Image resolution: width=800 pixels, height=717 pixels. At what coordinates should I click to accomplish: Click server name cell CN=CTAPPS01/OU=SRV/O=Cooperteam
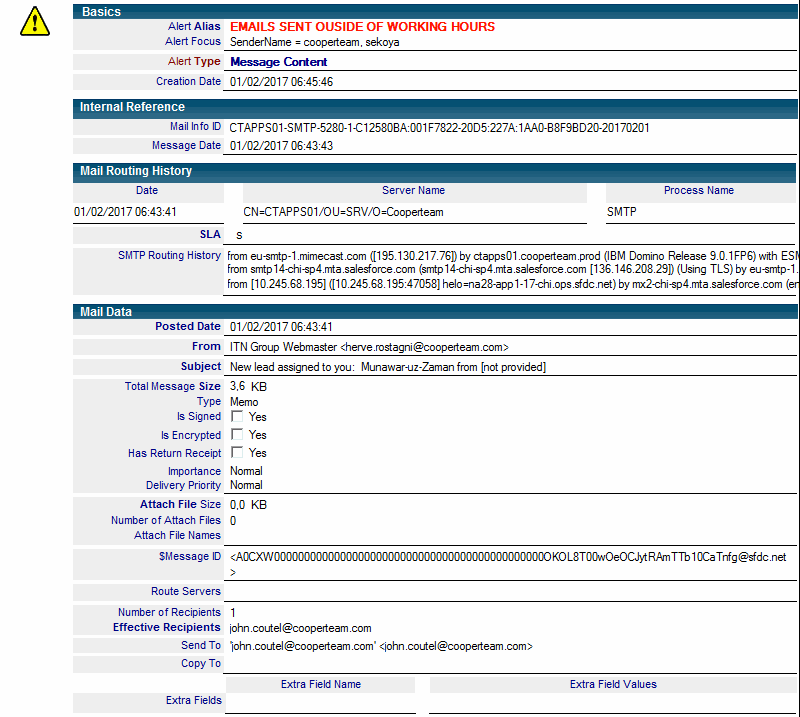(x=343, y=212)
